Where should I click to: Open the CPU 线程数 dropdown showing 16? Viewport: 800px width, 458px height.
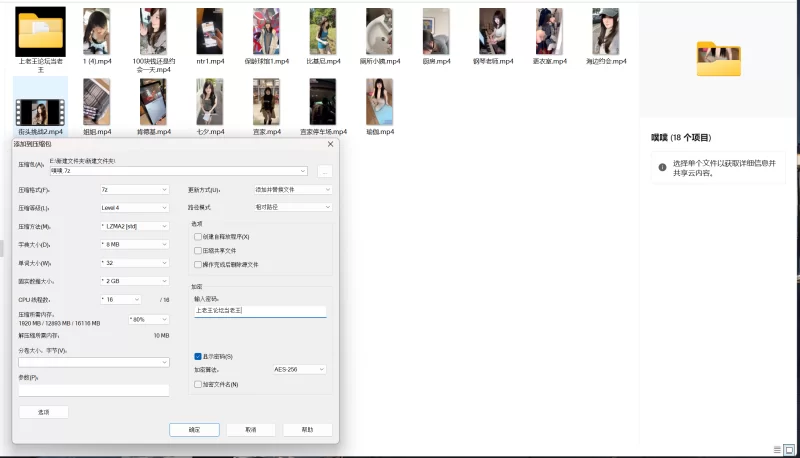click(121, 299)
